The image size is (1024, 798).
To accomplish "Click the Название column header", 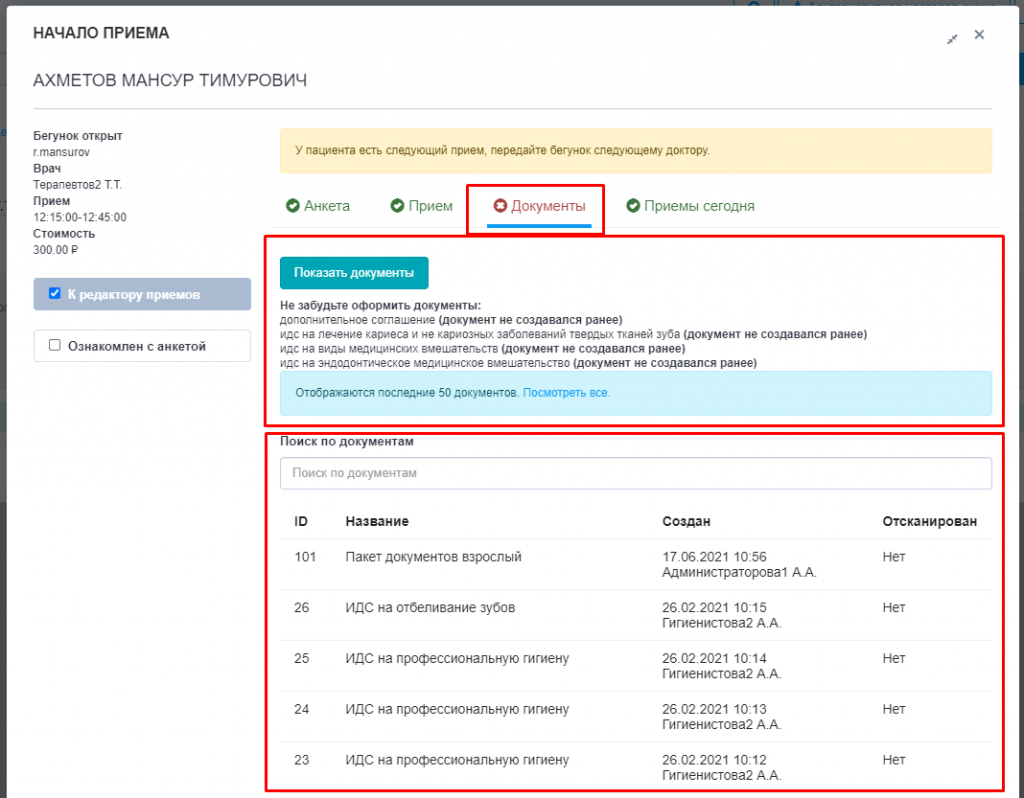I will pyautogui.click(x=377, y=521).
